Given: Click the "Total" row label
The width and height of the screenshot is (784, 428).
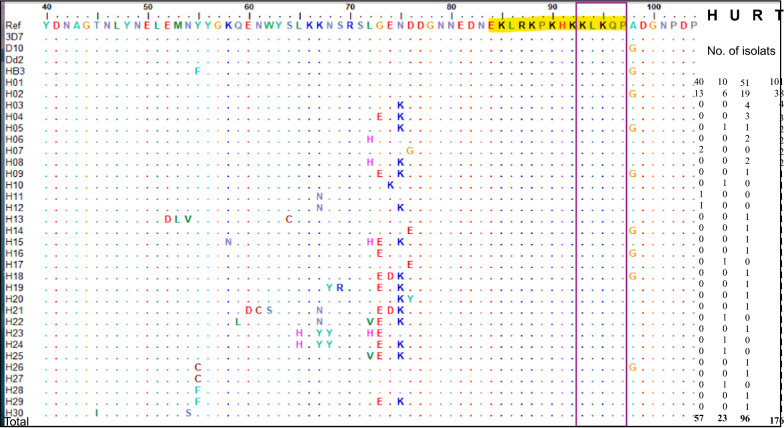Looking at the screenshot, I should click(x=16, y=421).
